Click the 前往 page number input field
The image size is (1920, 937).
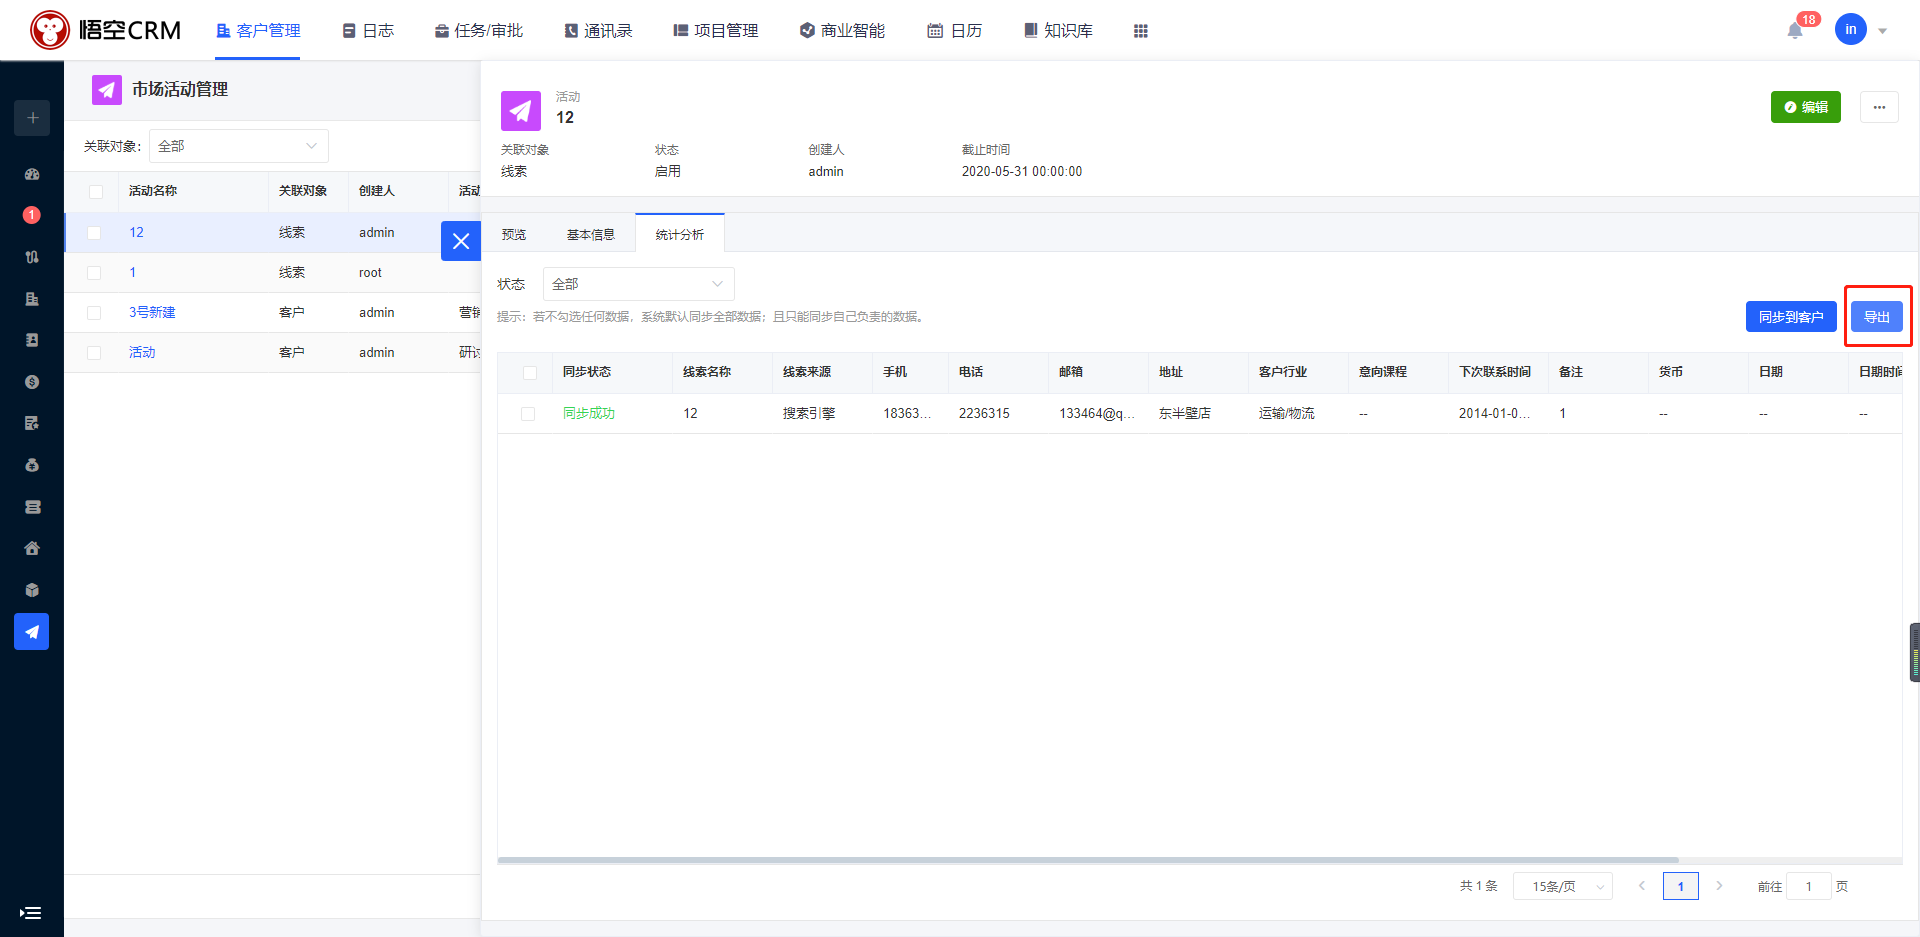(x=1808, y=886)
